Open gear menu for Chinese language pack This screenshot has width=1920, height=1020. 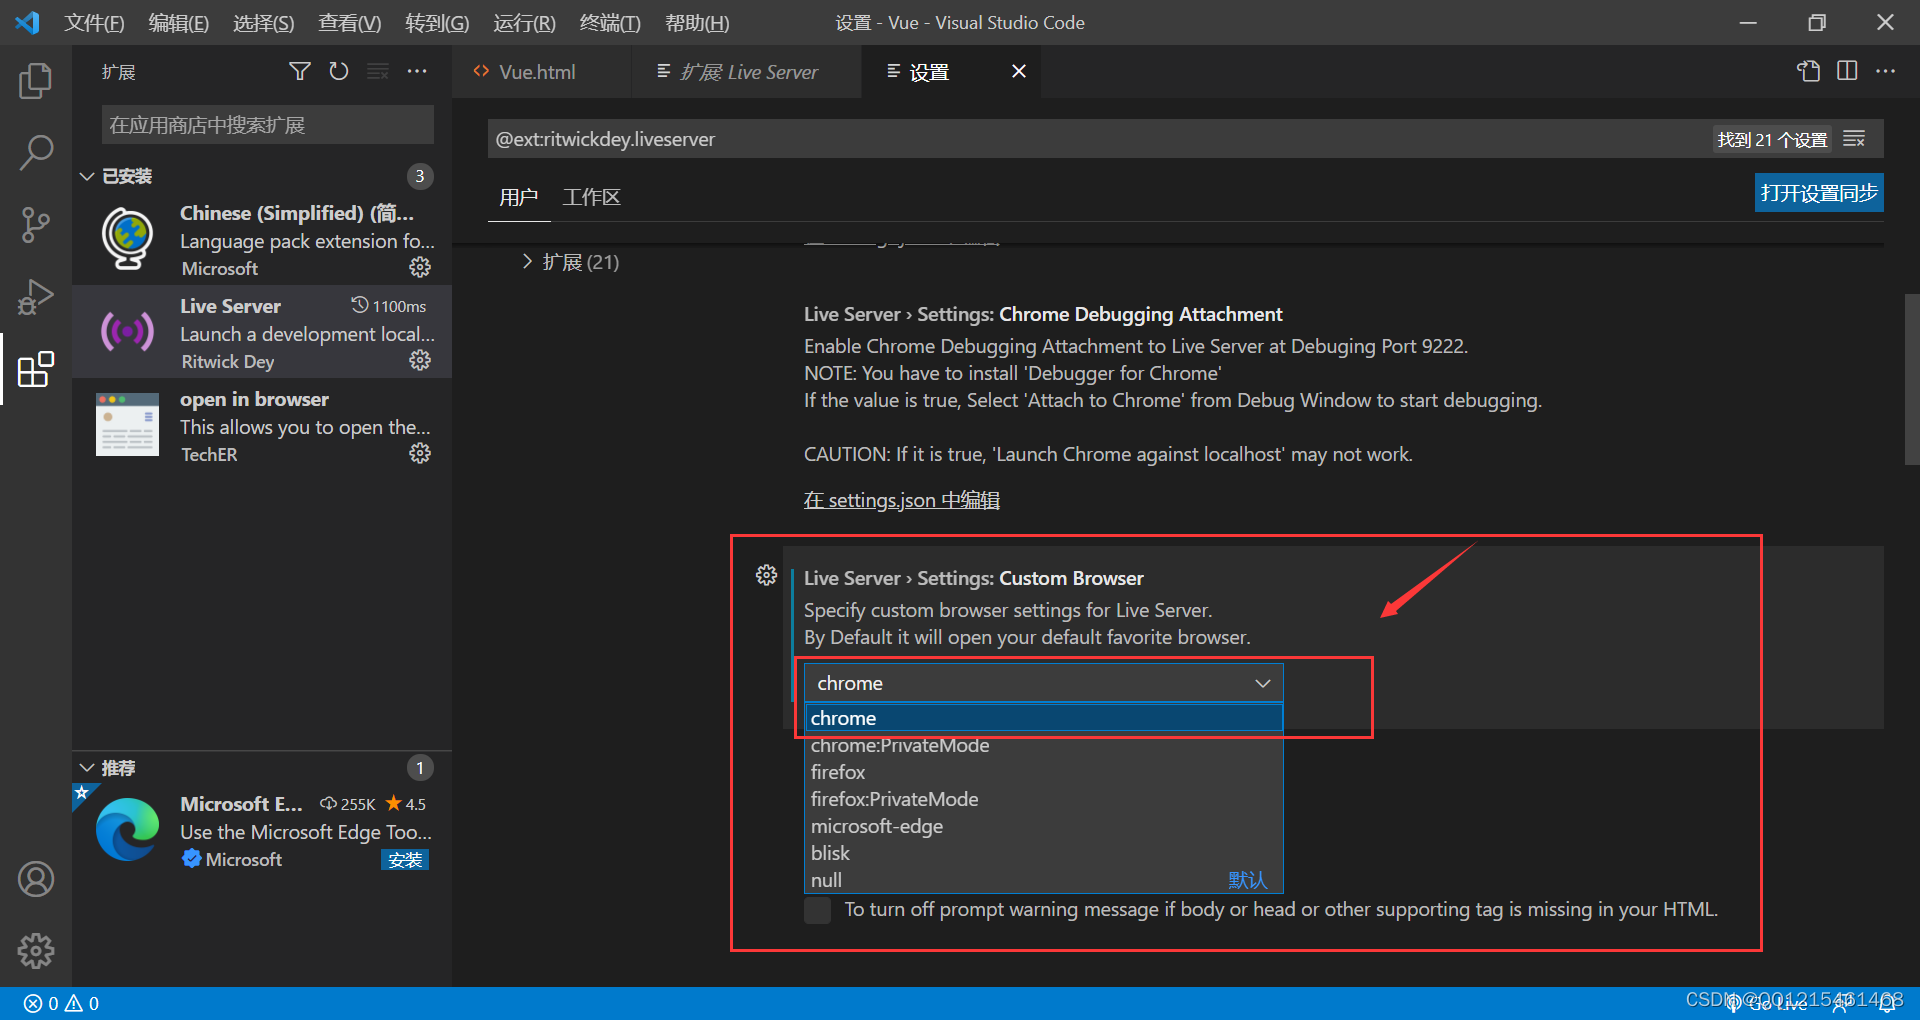click(x=420, y=267)
